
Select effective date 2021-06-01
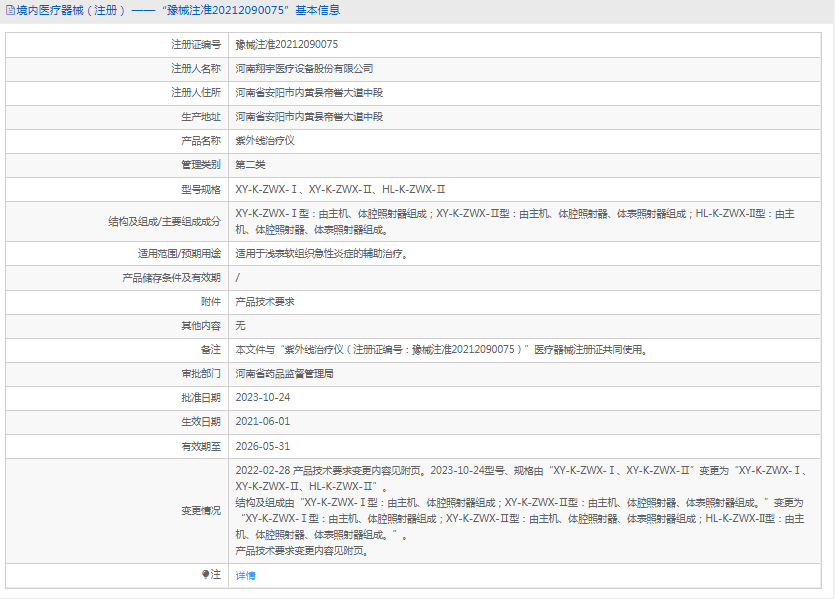pyautogui.click(x=263, y=422)
